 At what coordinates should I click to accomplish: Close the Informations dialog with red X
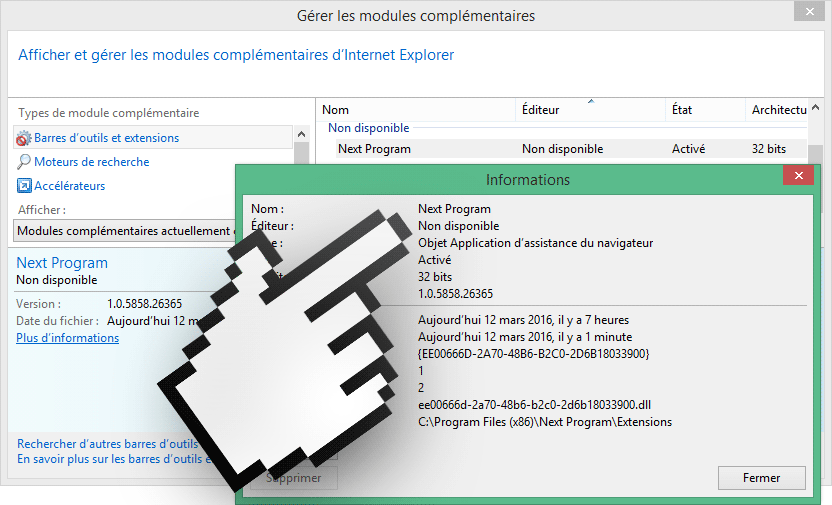coord(798,176)
